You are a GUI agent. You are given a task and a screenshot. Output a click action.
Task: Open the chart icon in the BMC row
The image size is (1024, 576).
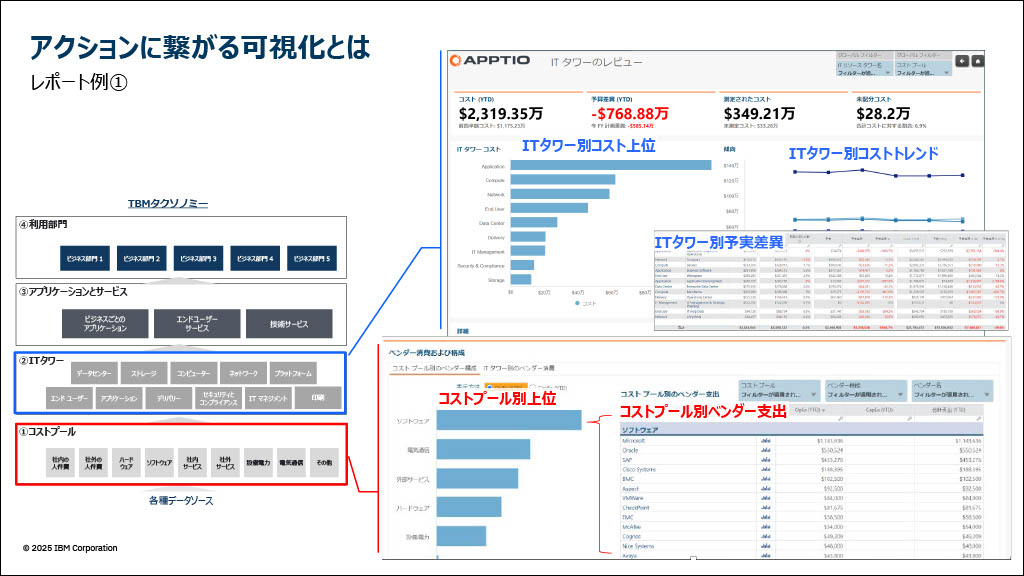point(765,479)
